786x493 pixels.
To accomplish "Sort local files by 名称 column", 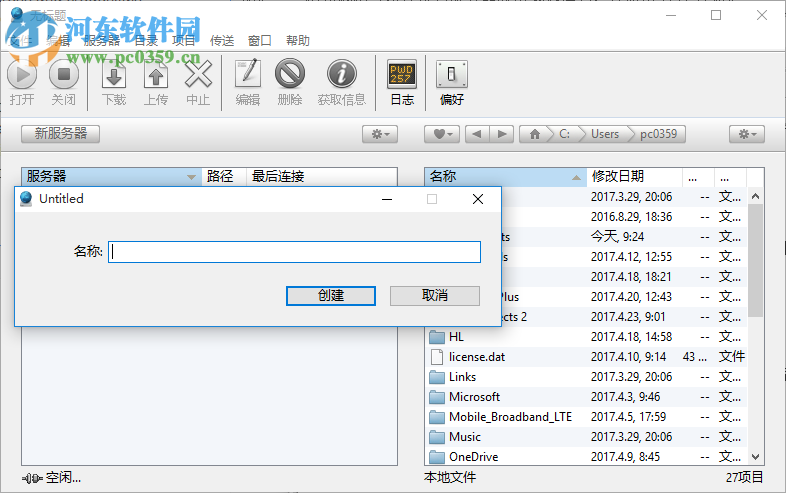I will (506, 176).
